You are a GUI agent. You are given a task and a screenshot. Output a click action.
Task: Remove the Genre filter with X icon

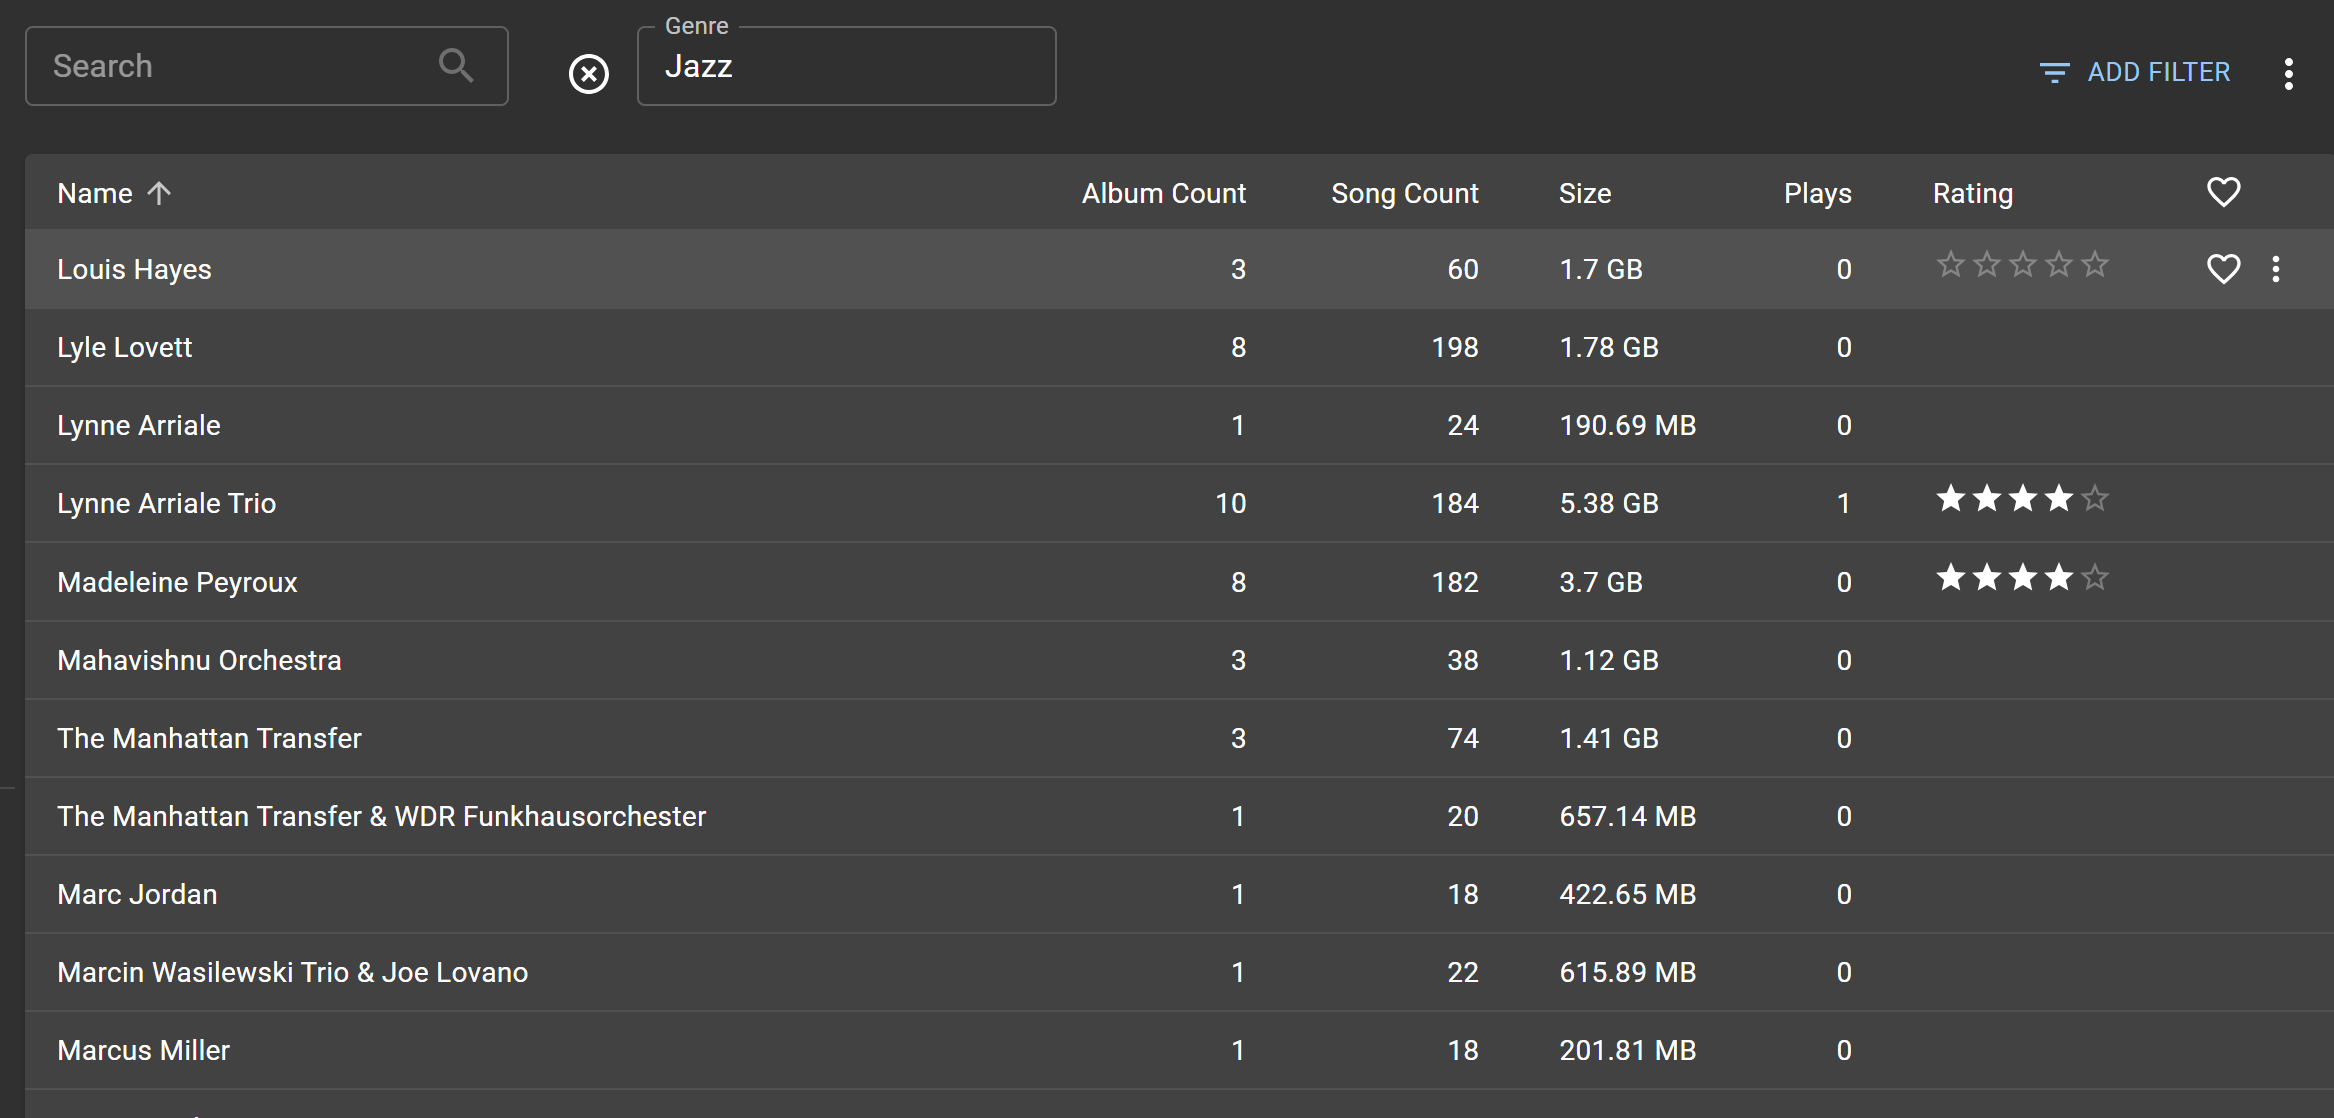(589, 74)
